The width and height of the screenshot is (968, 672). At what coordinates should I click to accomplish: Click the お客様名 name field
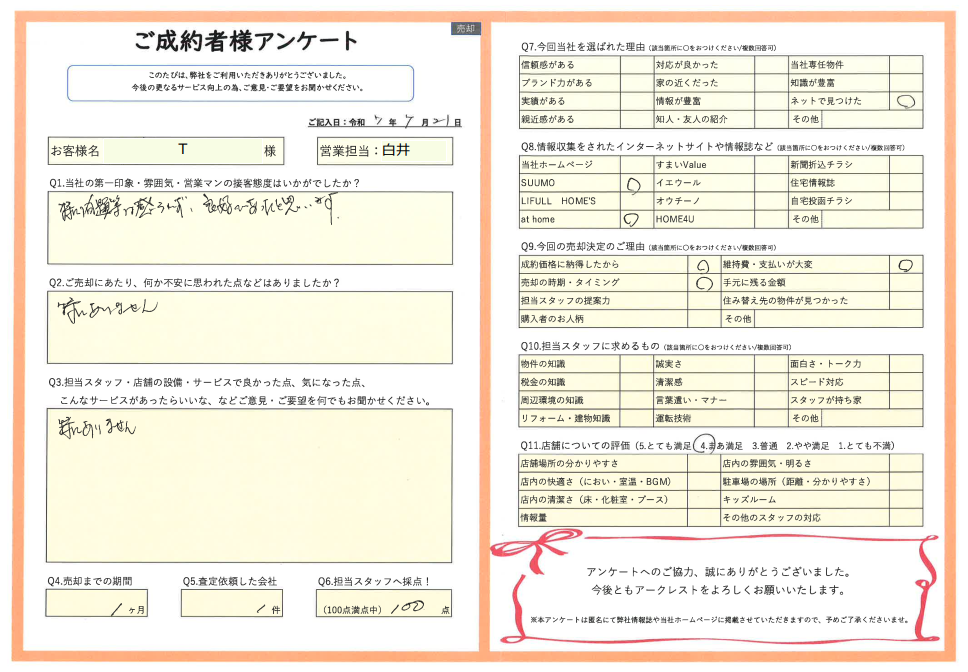coord(165,151)
